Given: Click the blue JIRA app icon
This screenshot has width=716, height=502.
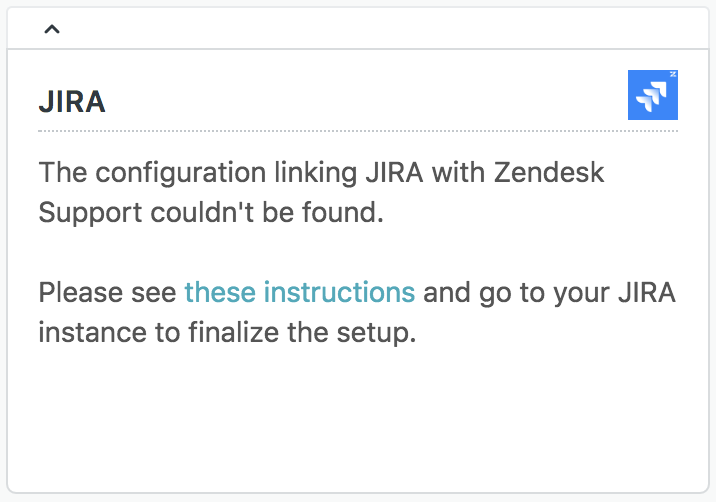Looking at the screenshot, I should (652, 95).
